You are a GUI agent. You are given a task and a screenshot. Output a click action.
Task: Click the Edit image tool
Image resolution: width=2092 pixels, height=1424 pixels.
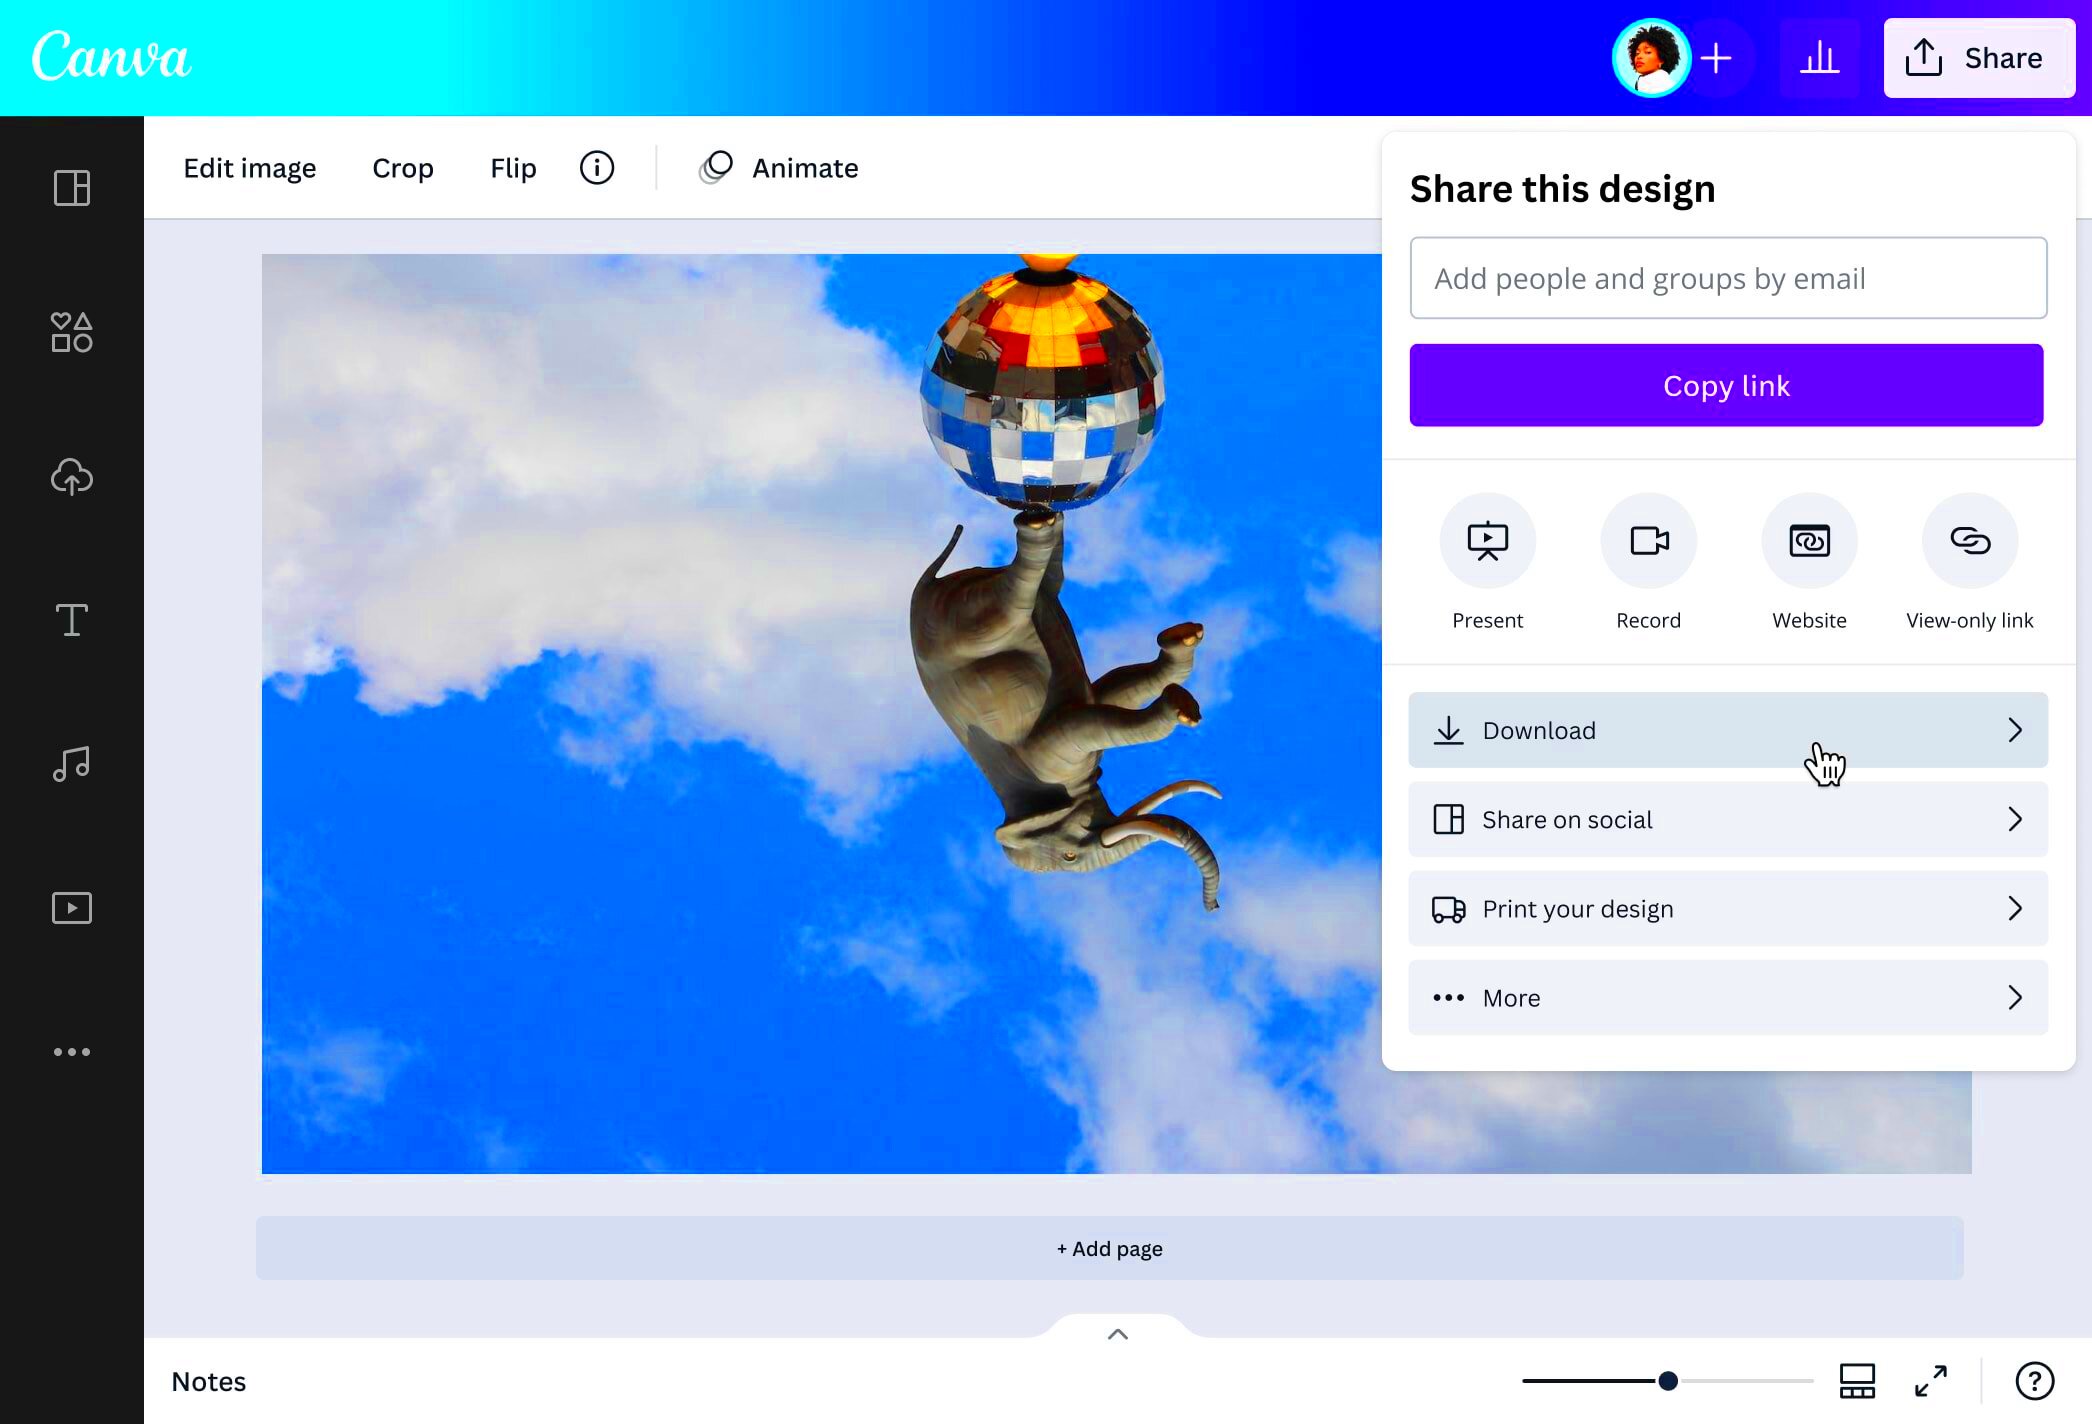(x=248, y=167)
